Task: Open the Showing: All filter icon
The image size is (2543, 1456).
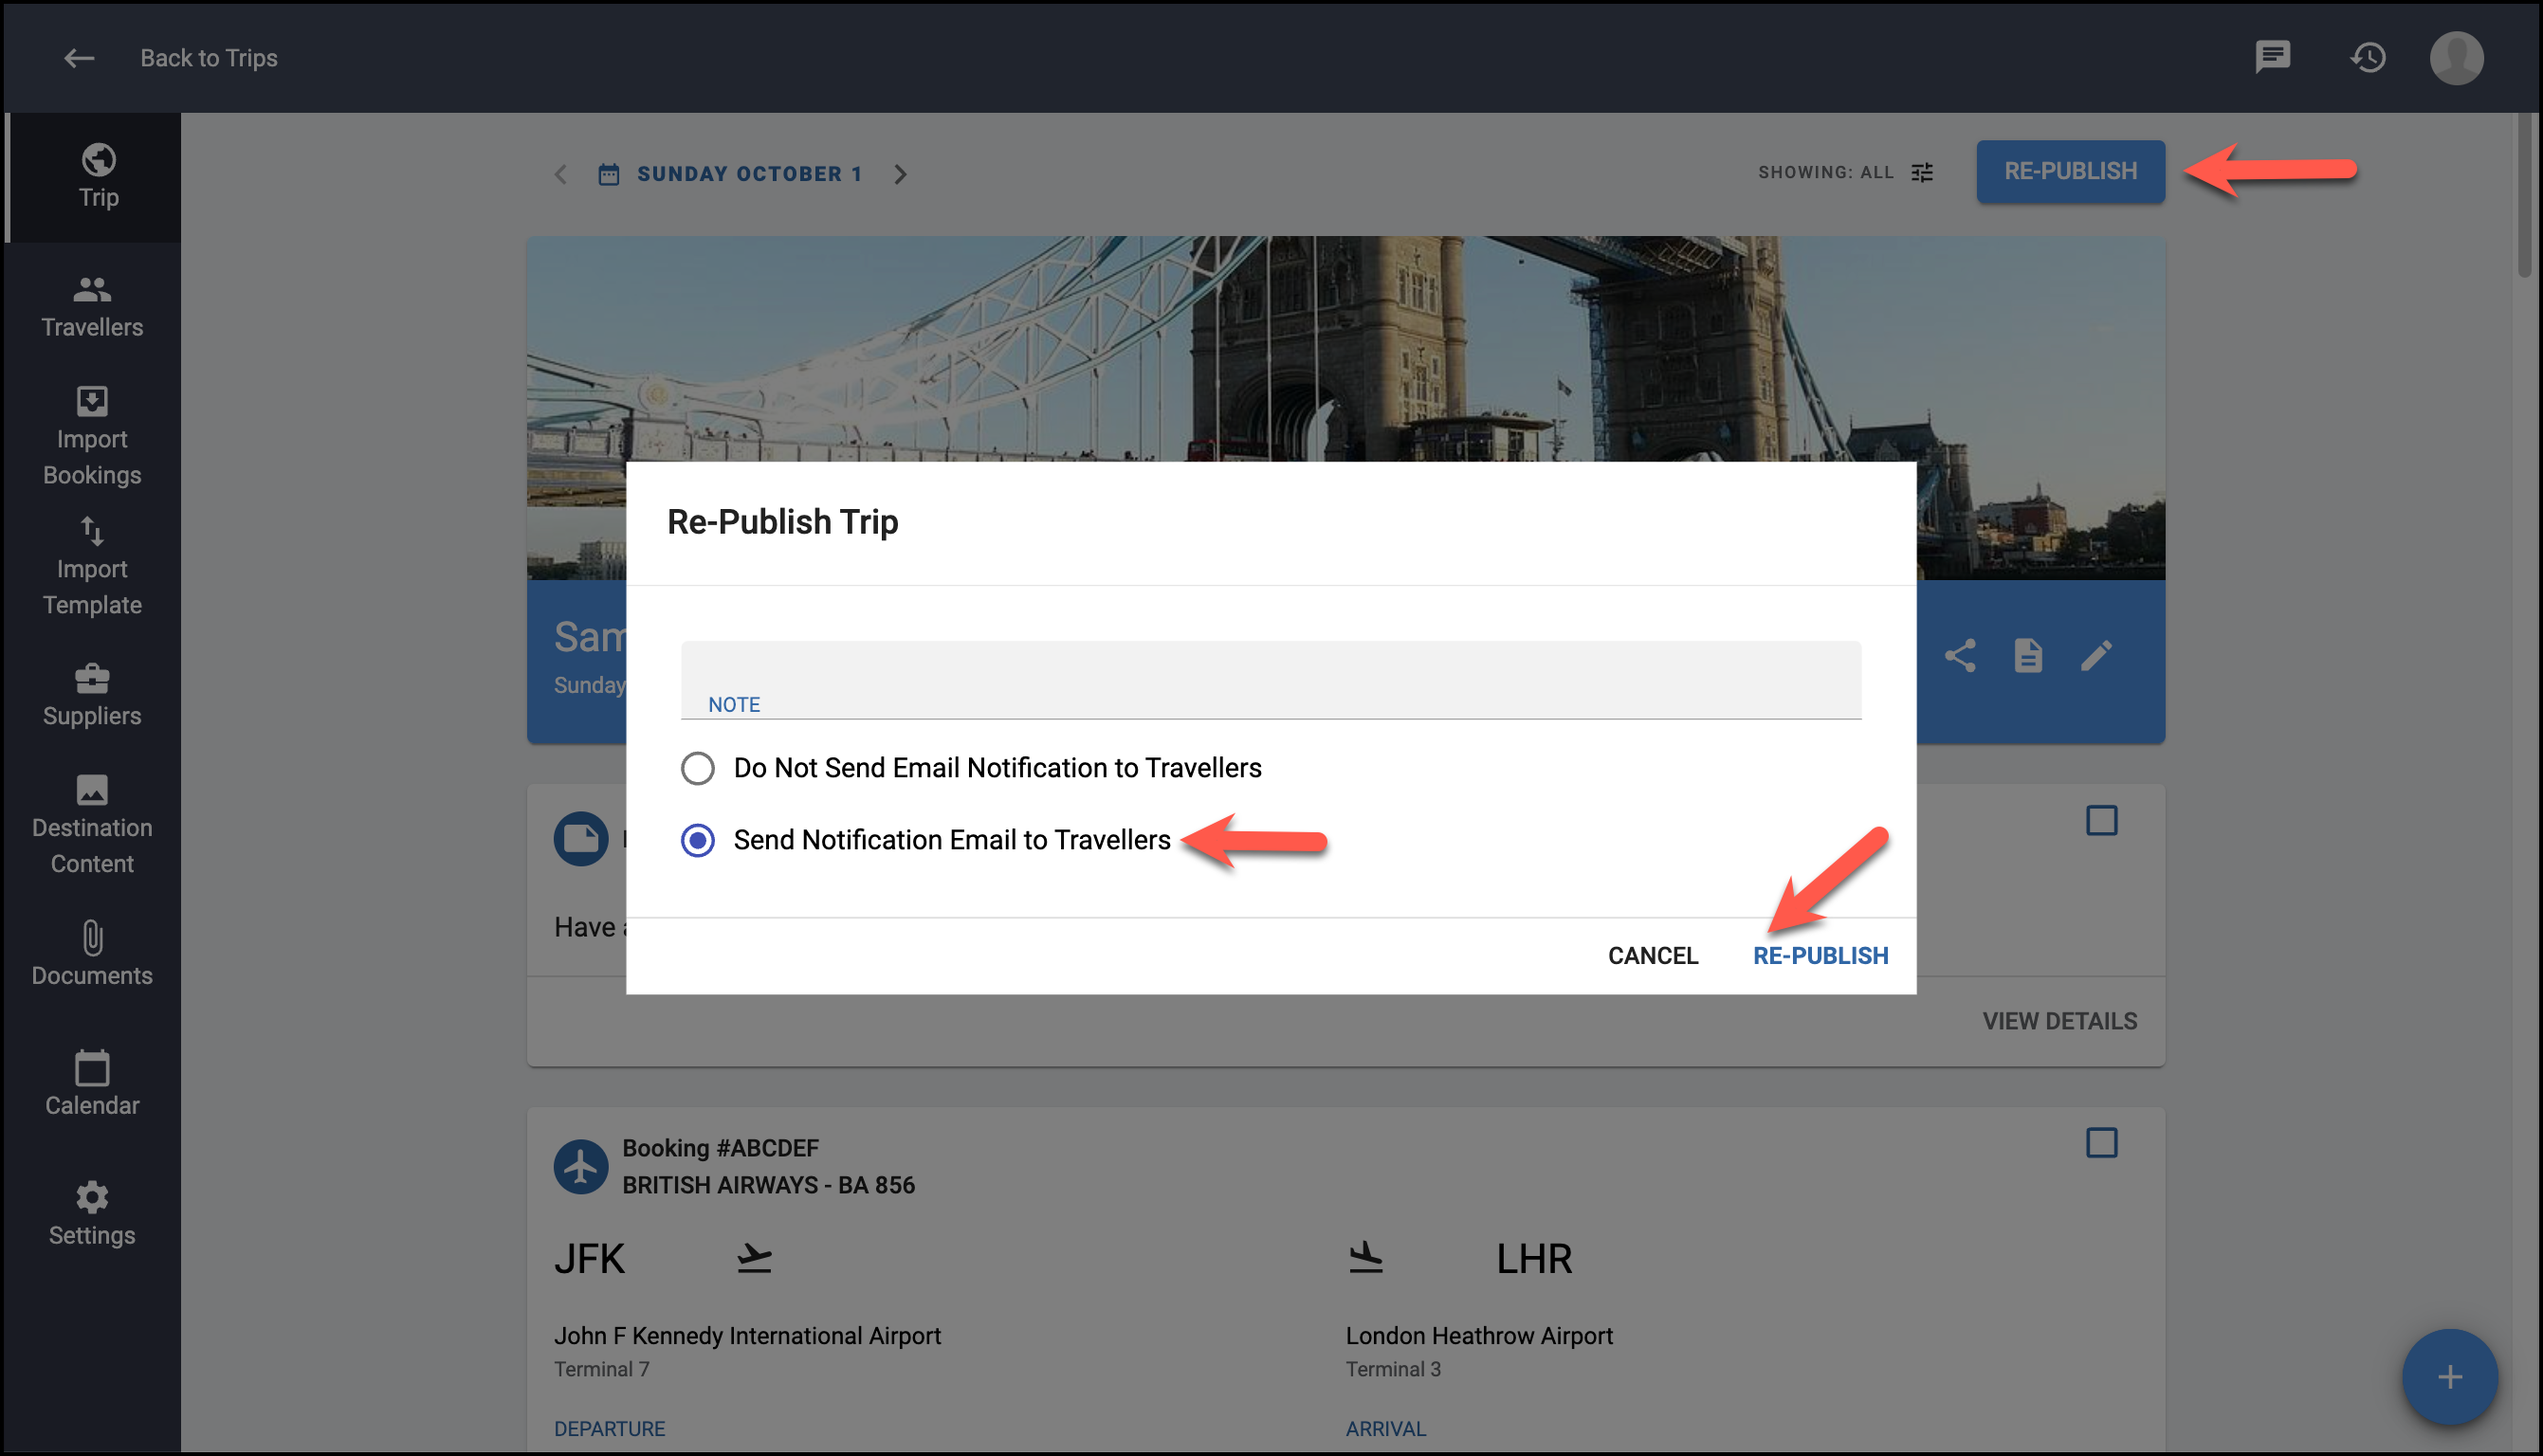Action: tap(1921, 173)
